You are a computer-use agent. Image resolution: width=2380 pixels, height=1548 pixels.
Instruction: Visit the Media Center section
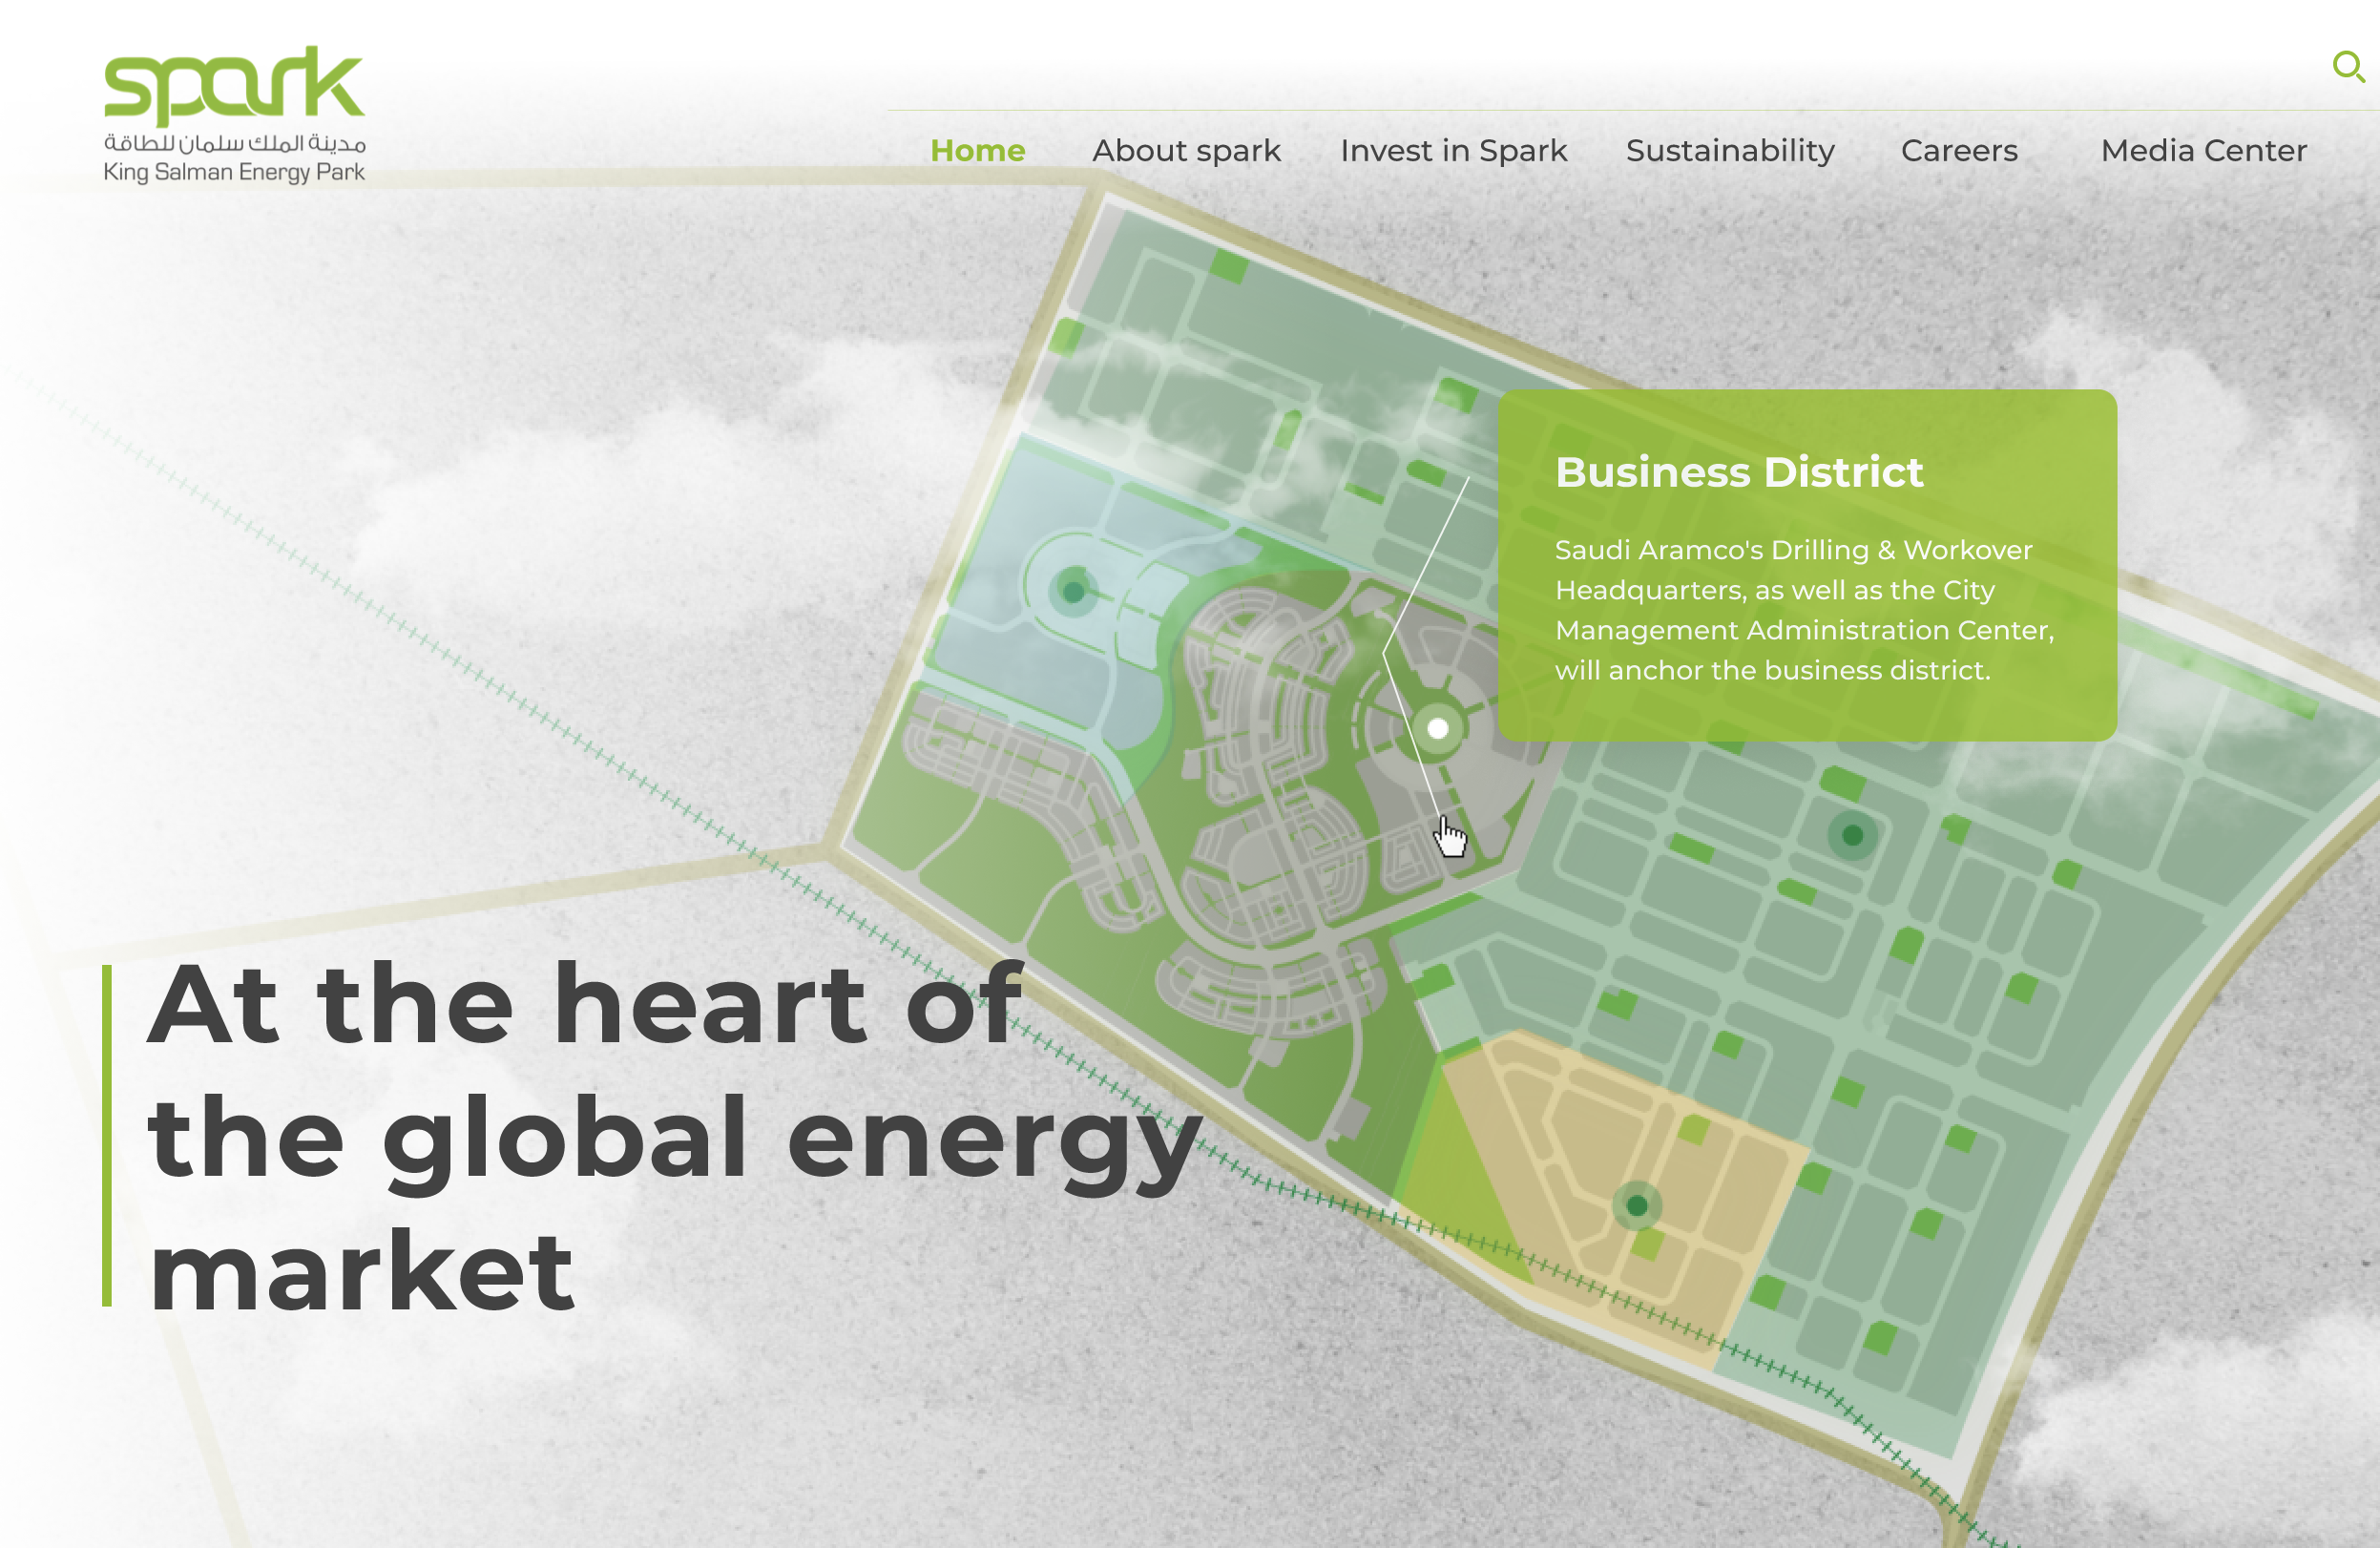click(2203, 150)
